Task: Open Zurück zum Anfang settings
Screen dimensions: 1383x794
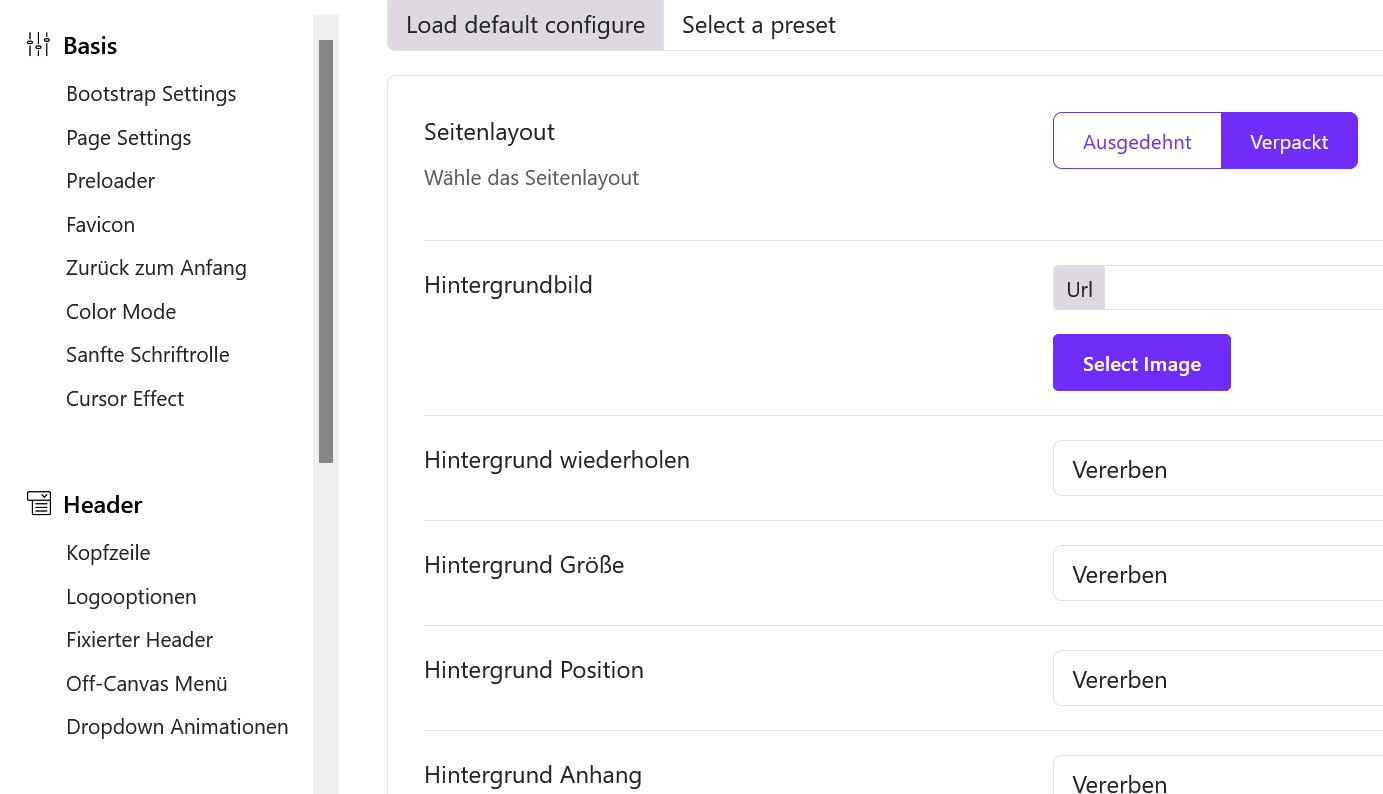Action: [x=156, y=267]
